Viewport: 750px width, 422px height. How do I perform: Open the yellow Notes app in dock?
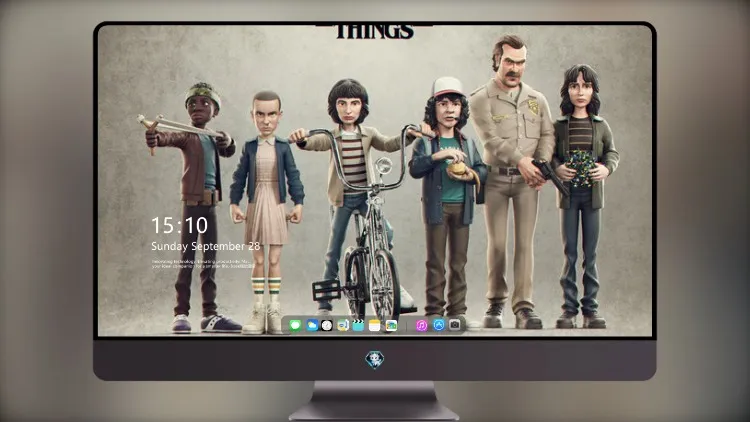[375, 325]
